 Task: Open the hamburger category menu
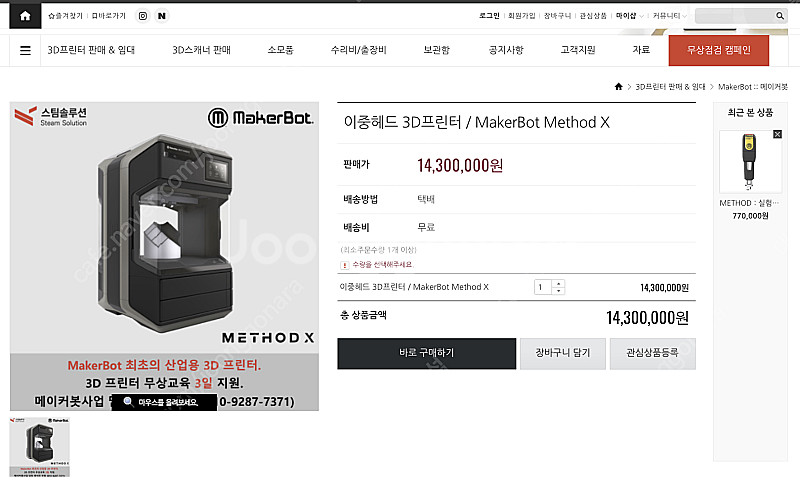(x=25, y=51)
